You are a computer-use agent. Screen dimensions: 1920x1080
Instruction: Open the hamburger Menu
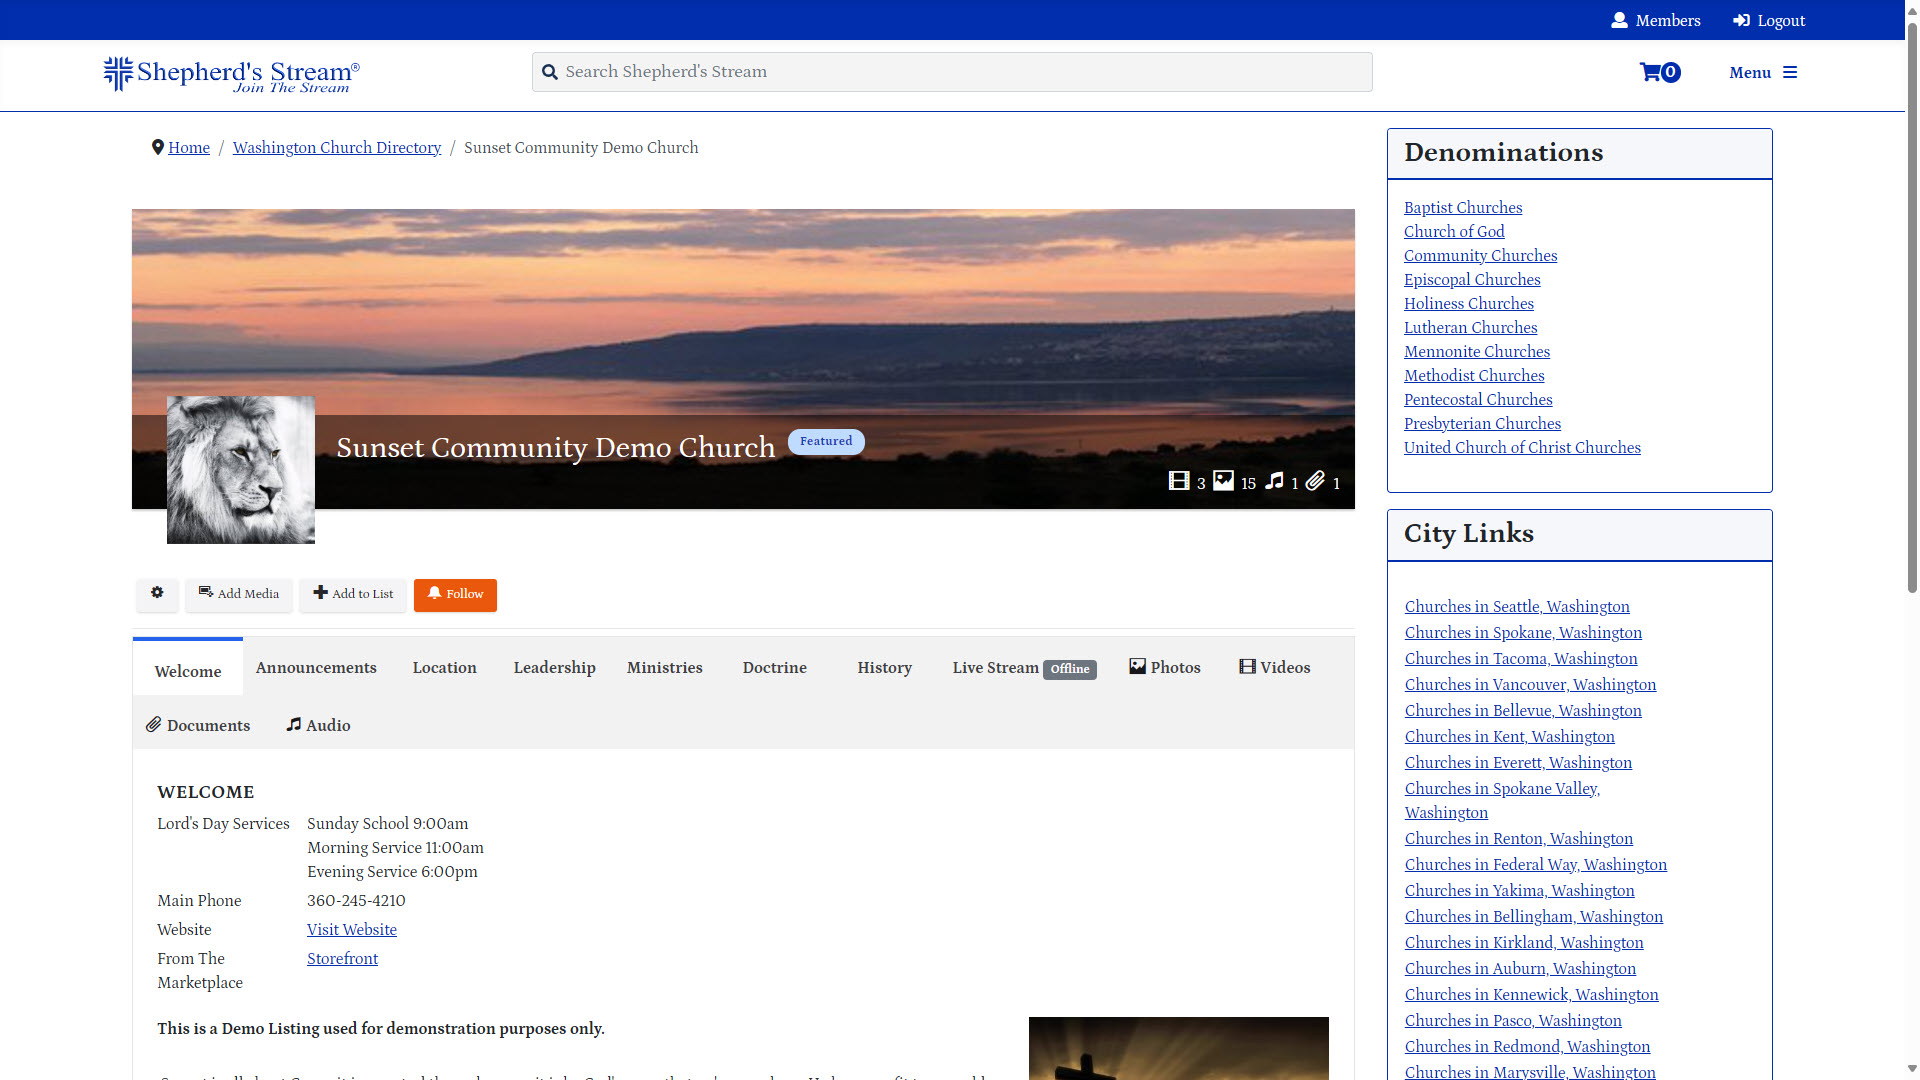point(1791,71)
